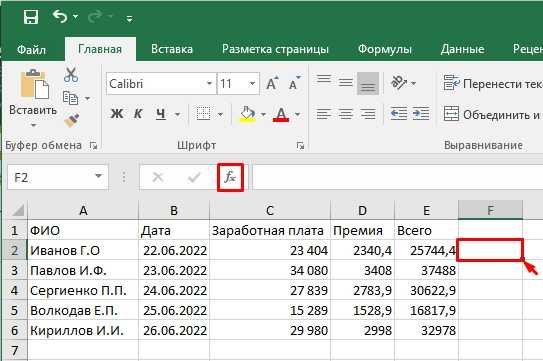The image size is (543, 361).
Task: Expand the font name dropdown list
Action: click(x=209, y=83)
